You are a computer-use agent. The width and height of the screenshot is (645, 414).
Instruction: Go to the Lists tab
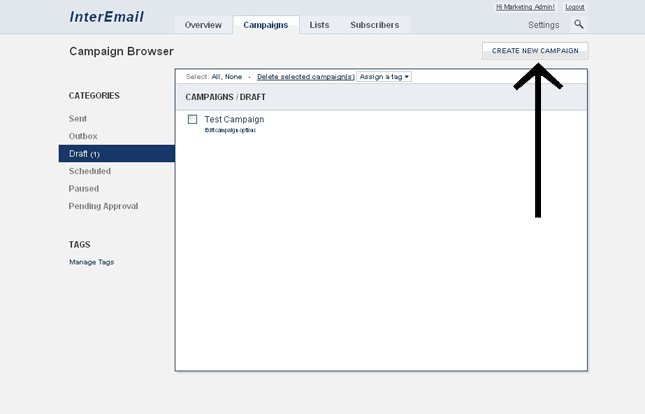319,25
